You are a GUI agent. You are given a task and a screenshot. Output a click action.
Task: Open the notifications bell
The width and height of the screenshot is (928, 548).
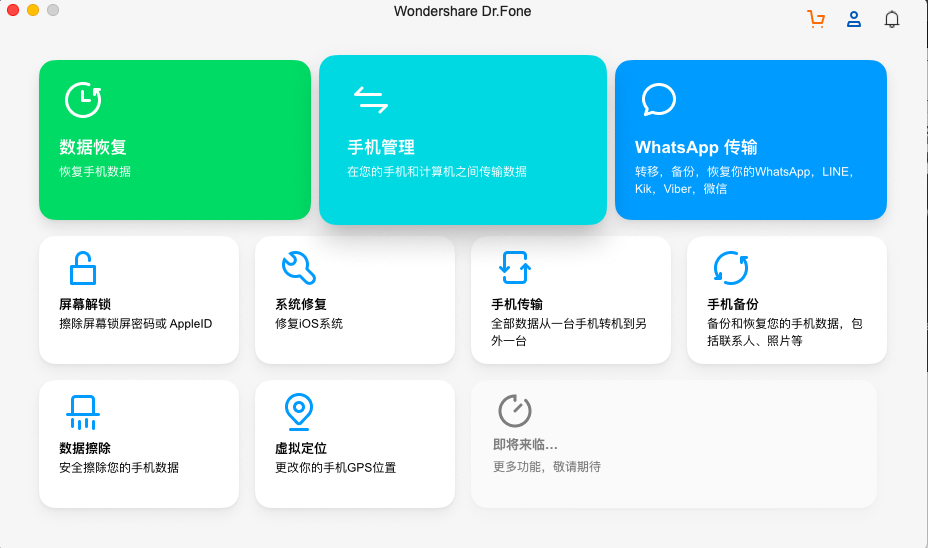point(892,20)
